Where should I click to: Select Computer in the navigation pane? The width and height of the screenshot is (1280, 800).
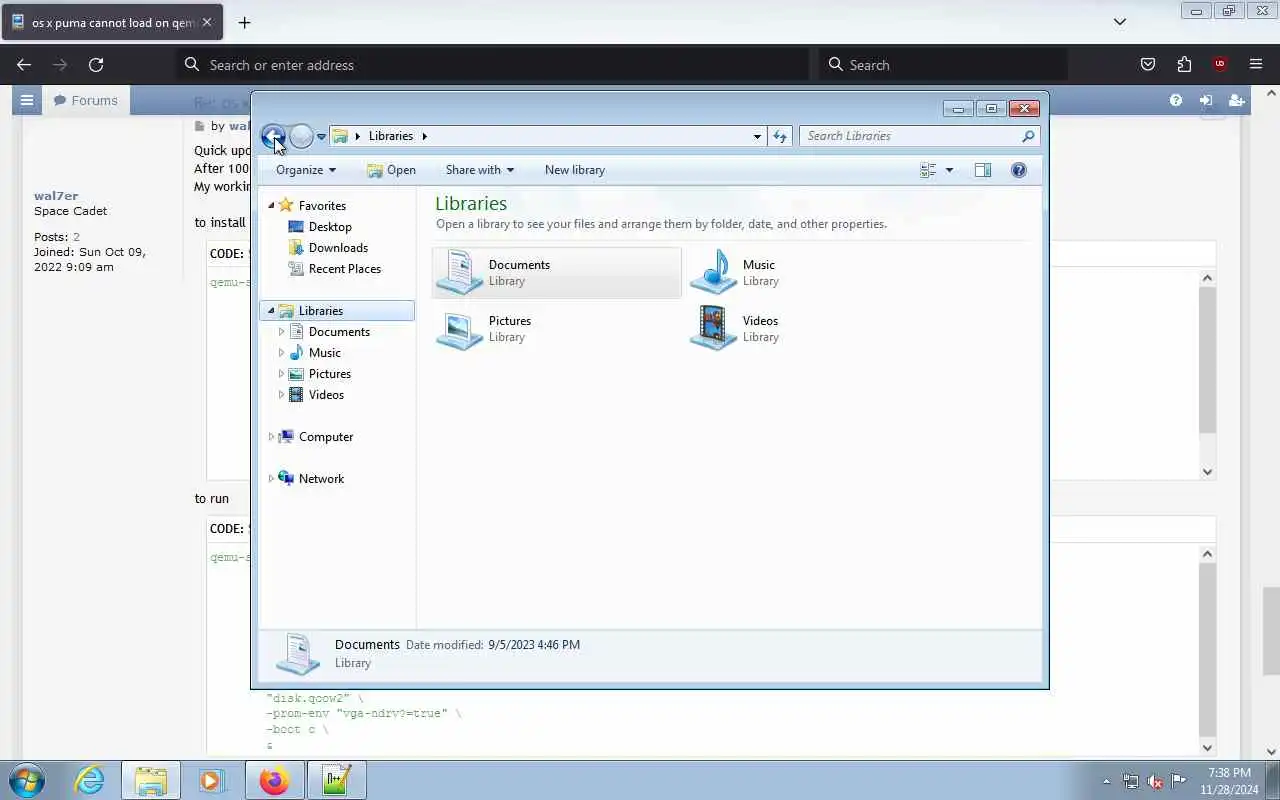tap(325, 437)
